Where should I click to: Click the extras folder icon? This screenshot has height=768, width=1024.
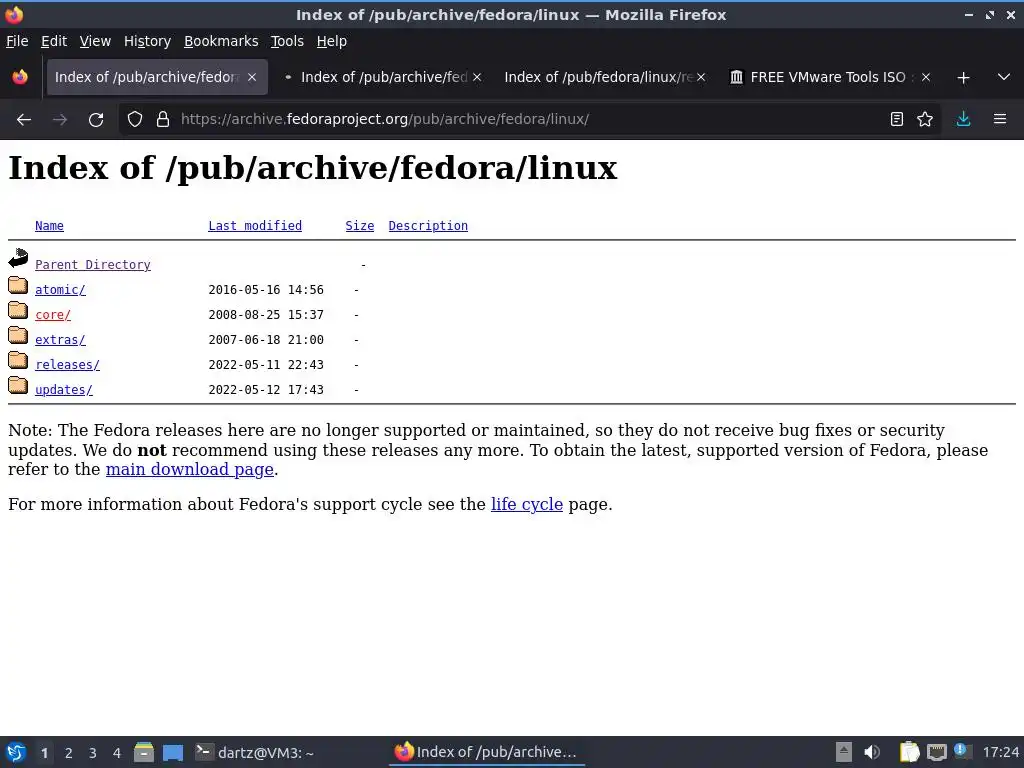tap(18, 336)
